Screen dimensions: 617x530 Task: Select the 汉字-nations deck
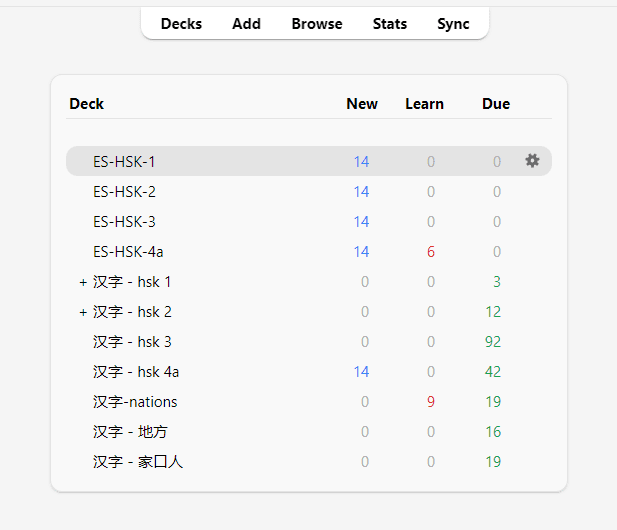tap(135, 402)
